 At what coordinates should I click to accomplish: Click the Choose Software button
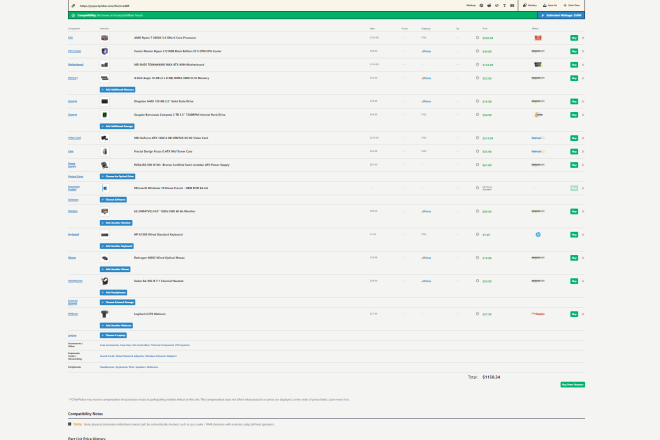(113, 200)
